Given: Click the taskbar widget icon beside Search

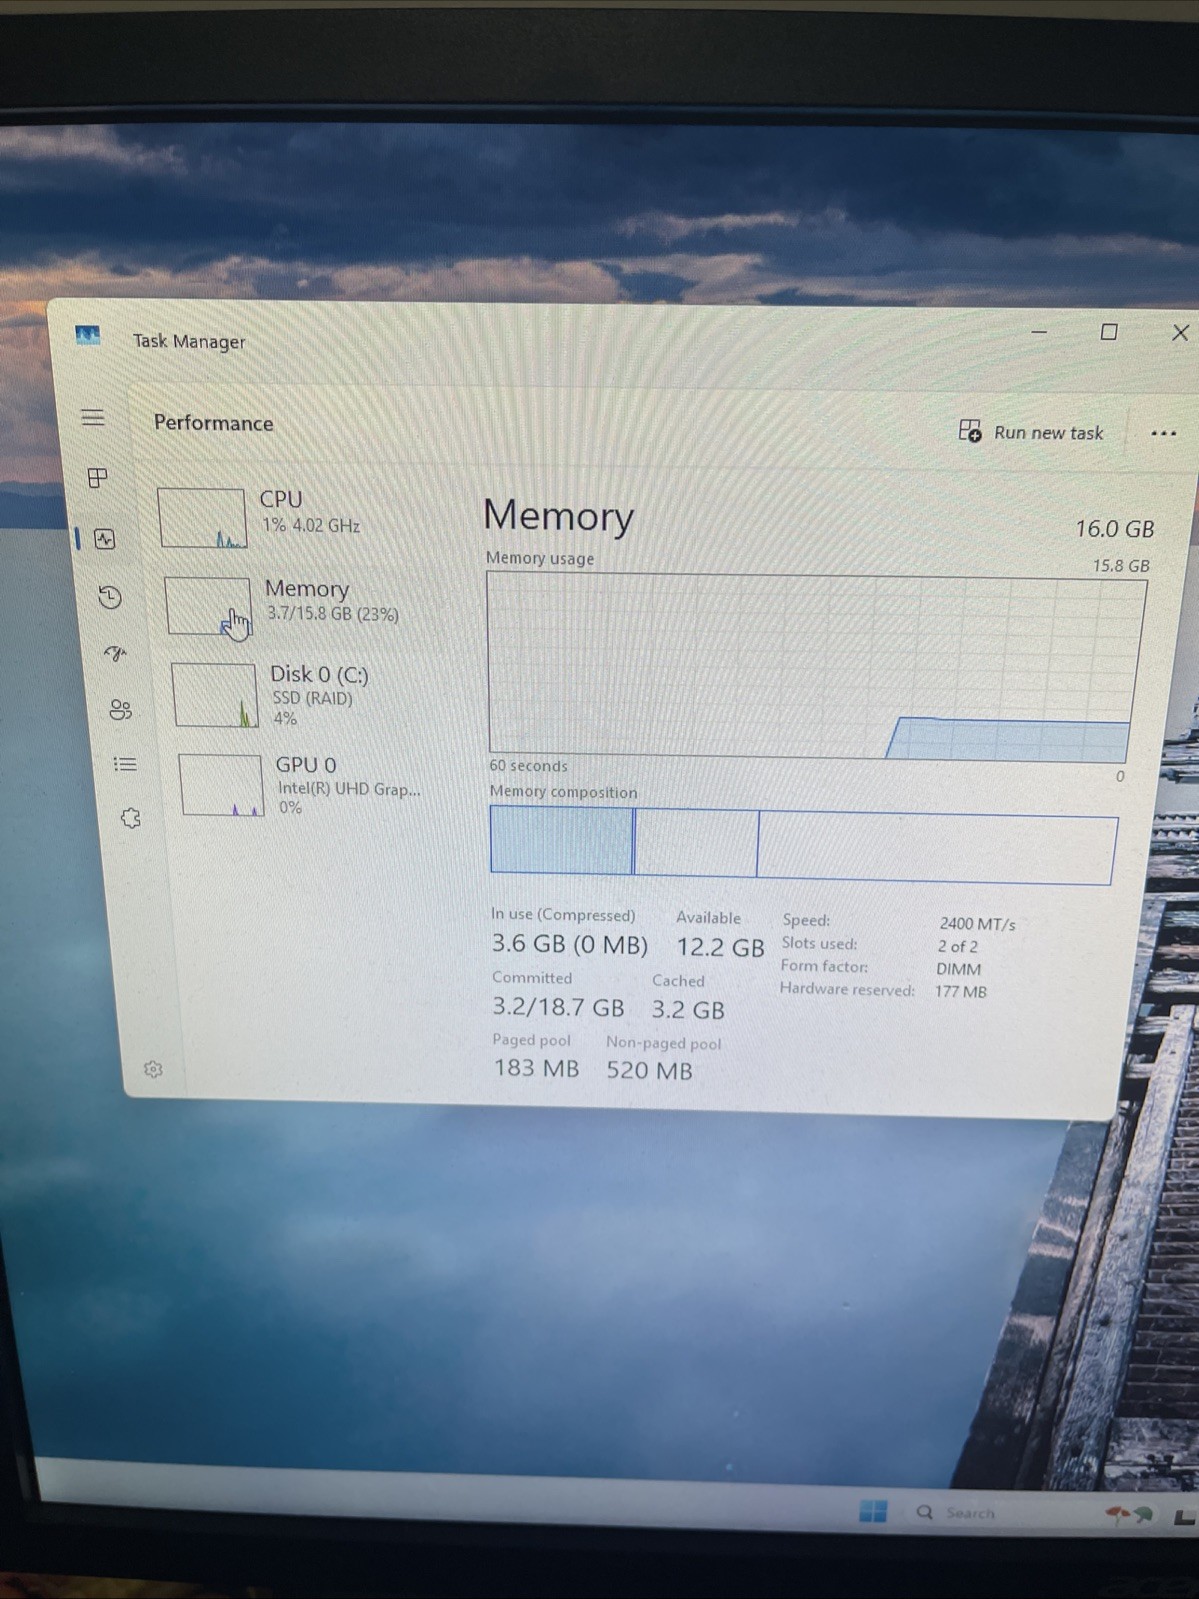Looking at the screenshot, I should (1128, 1515).
